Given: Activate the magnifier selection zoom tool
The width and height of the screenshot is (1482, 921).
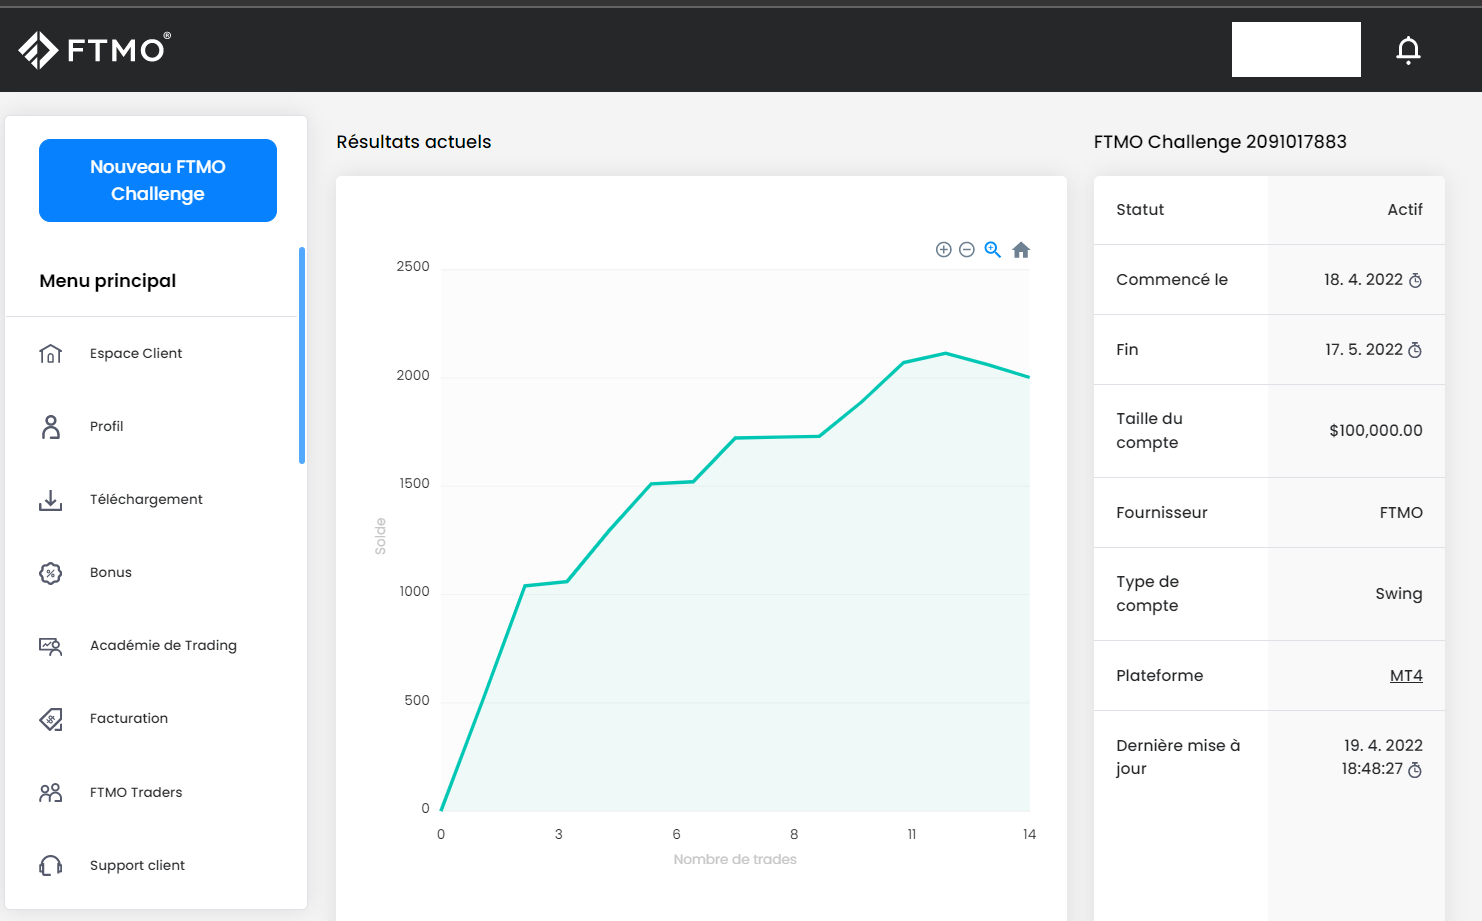Looking at the screenshot, I should coord(992,250).
